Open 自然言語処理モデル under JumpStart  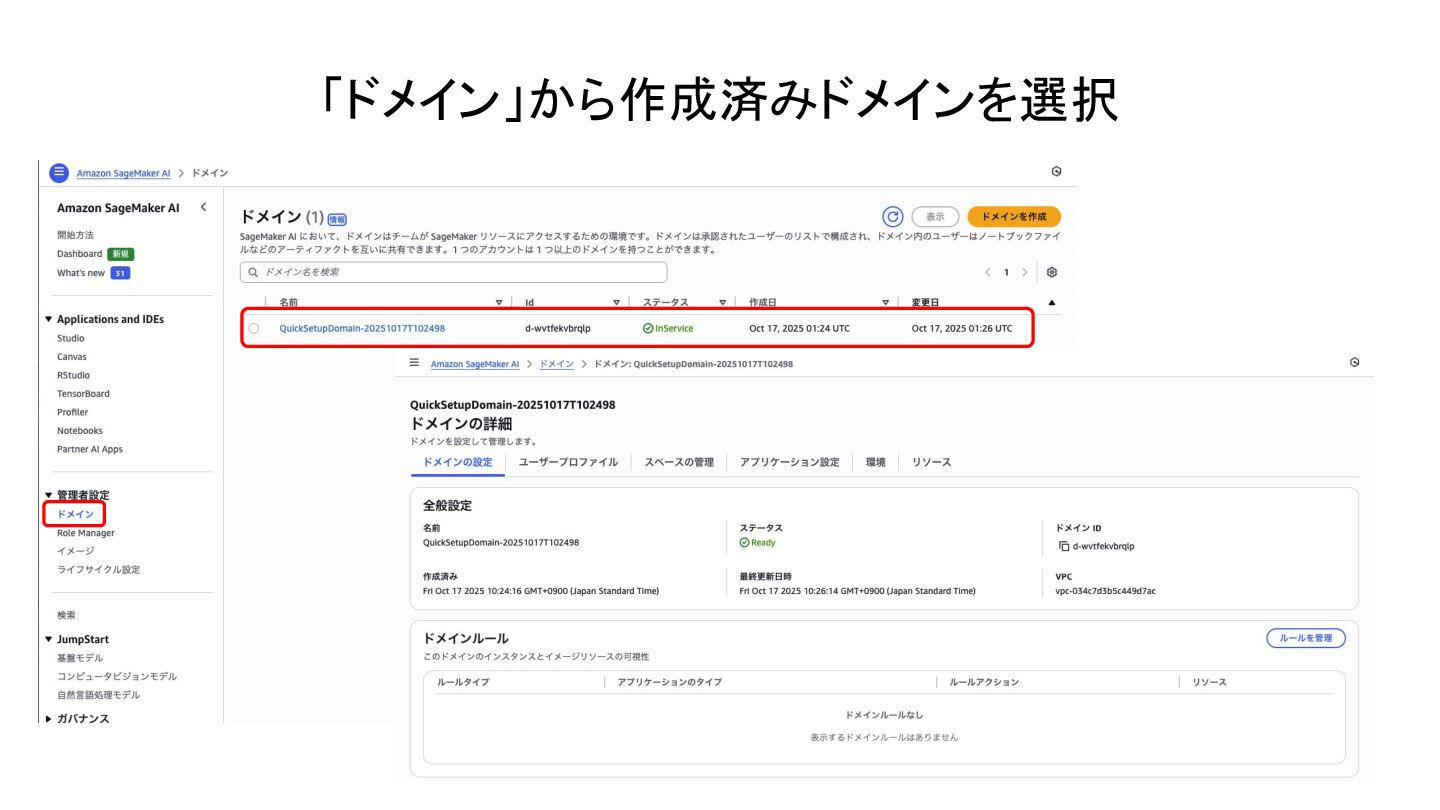click(99, 694)
